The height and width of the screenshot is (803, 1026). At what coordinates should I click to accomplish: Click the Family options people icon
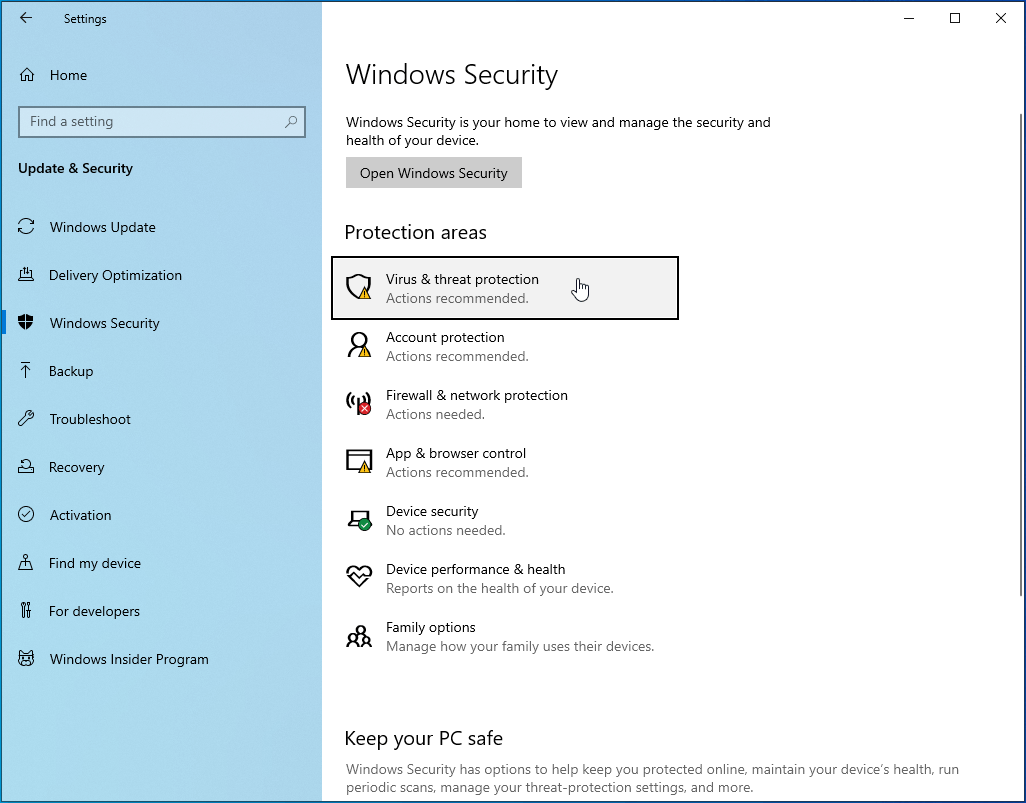(x=358, y=636)
